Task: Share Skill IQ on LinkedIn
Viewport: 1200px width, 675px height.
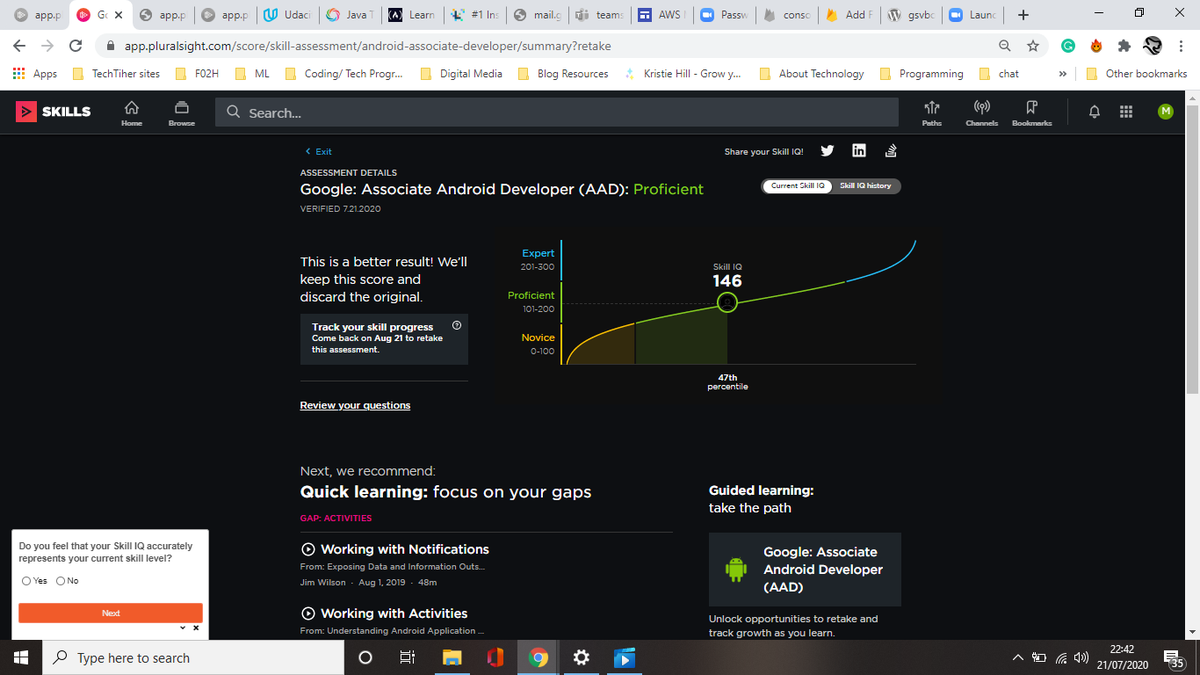Action: coord(858,151)
